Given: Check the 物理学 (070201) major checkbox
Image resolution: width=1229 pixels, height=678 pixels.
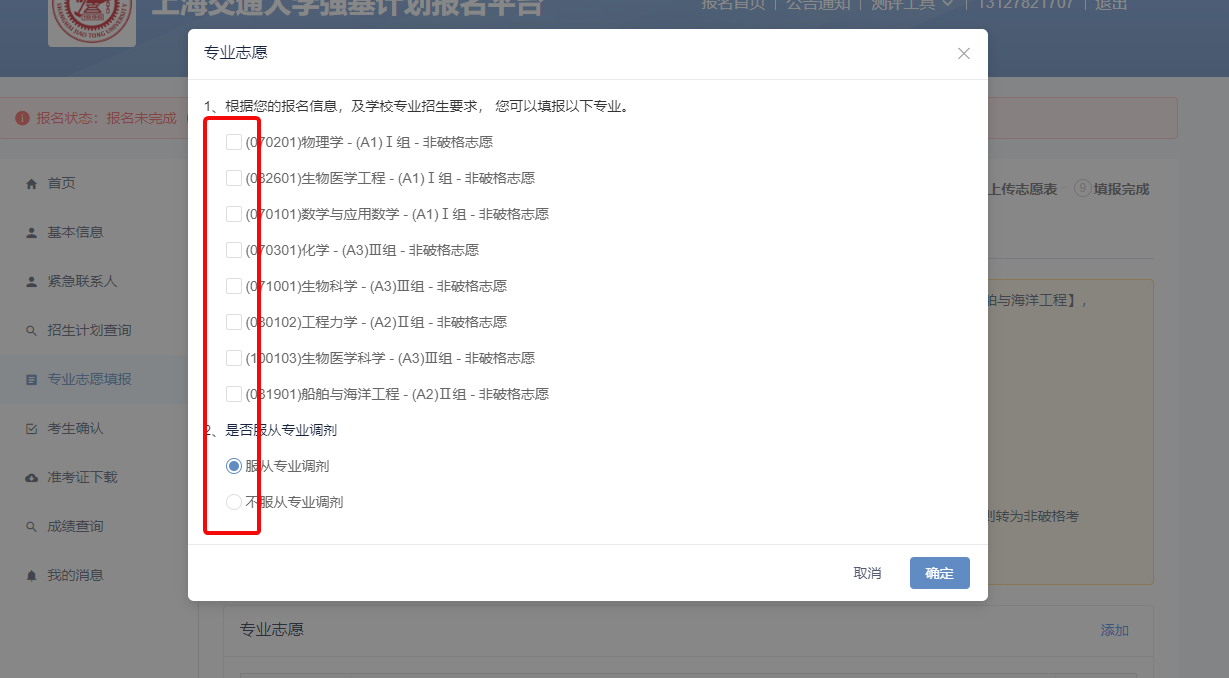Looking at the screenshot, I should coord(234,142).
